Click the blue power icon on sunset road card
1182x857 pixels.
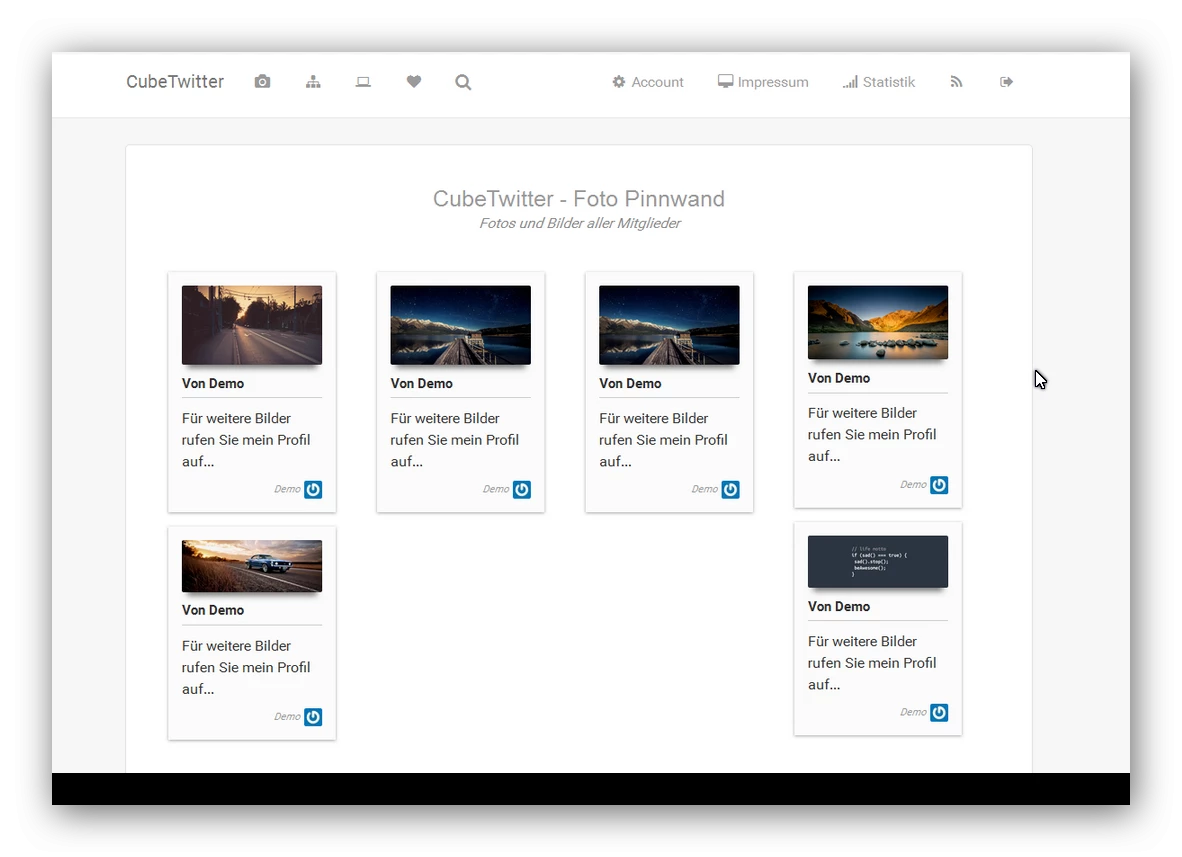click(x=313, y=489)
